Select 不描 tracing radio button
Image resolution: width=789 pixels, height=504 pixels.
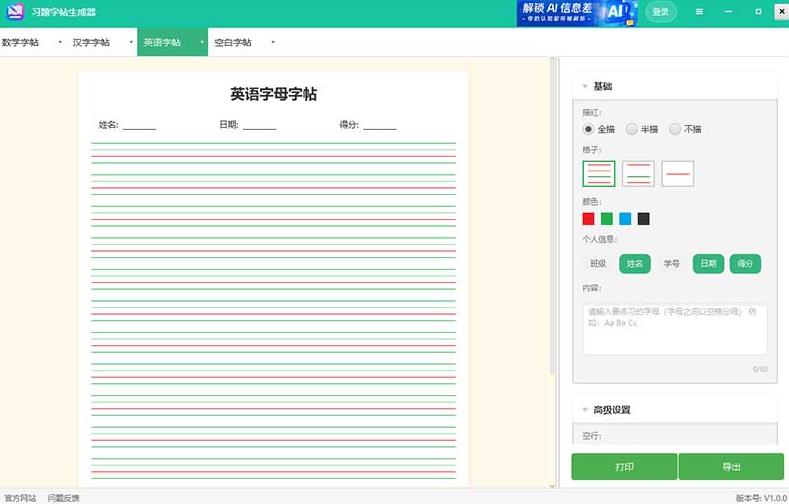pyautogui.click(x=675, y=129)
